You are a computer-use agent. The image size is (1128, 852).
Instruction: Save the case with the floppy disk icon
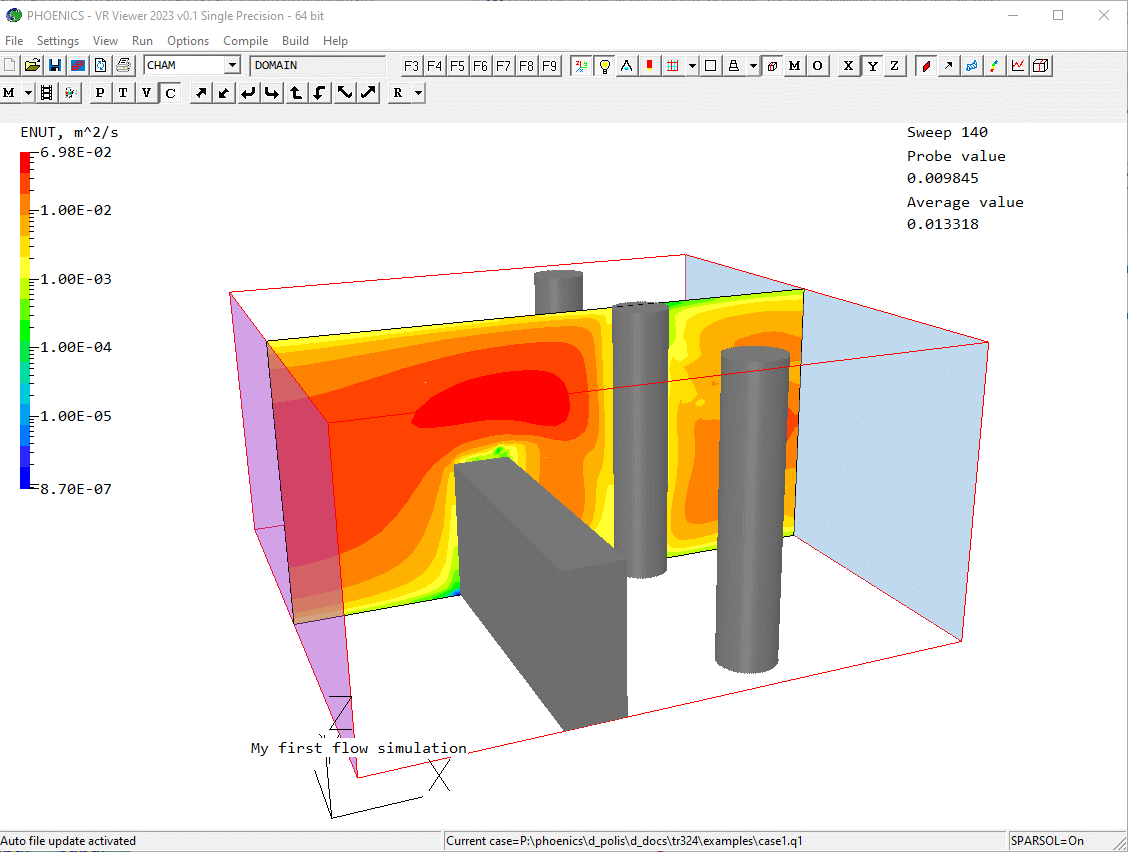[x=54, y=66]
